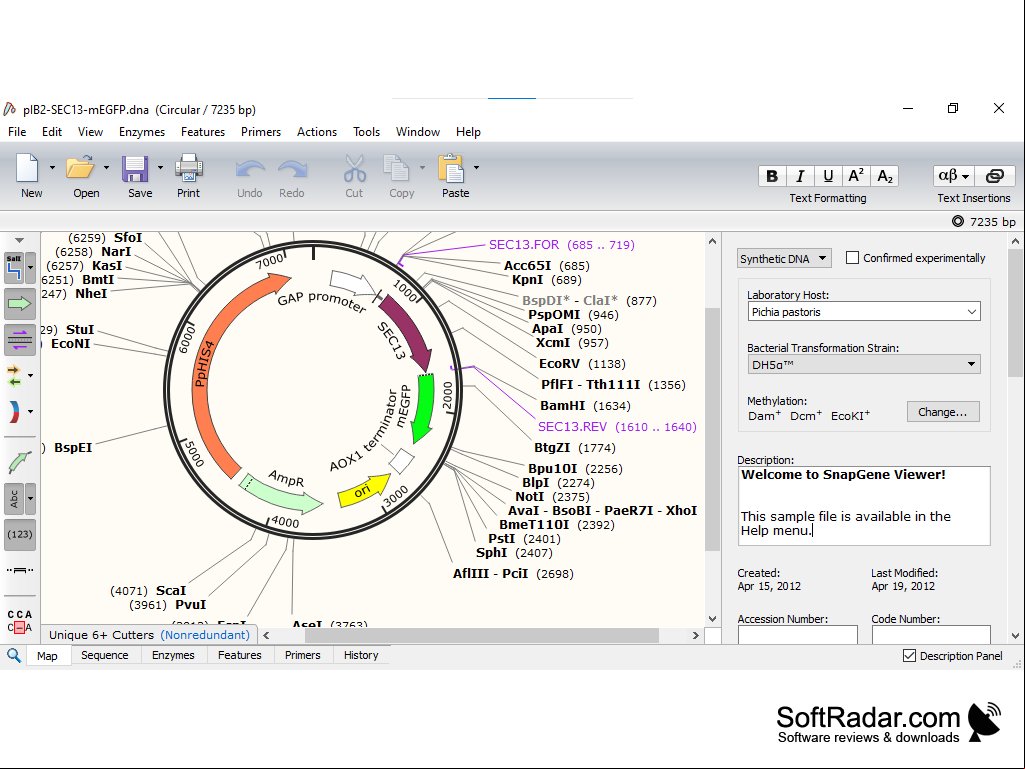Click the description panel scrollbar thumb
Viewport: 1025px width, 769px height.
coord(1015,313)
